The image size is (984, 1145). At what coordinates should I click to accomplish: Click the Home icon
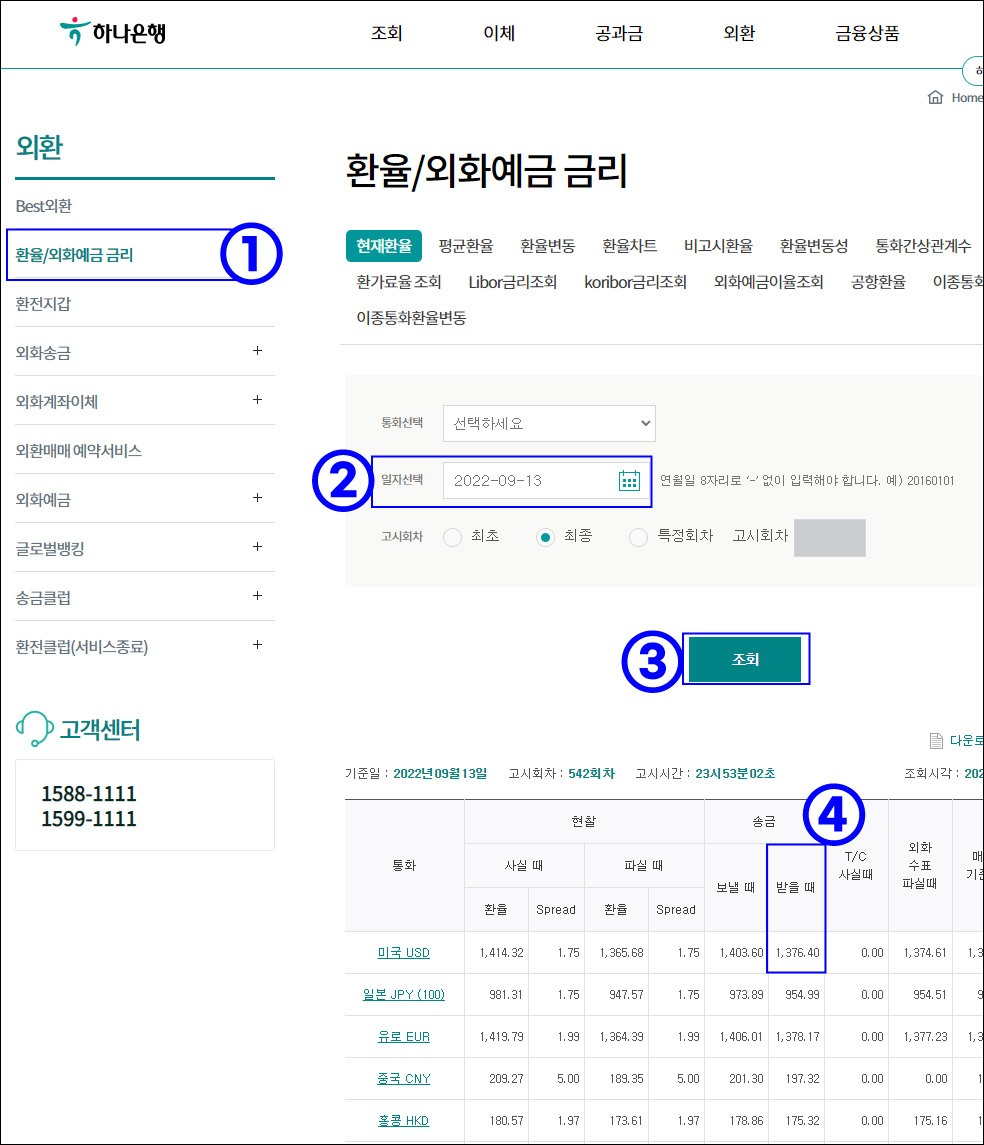(x=936, y=97)
